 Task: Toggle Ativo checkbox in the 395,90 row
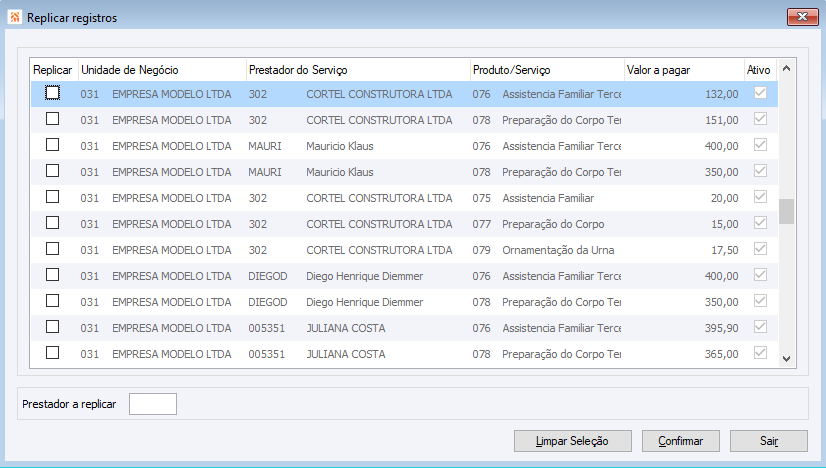(760, 327)
